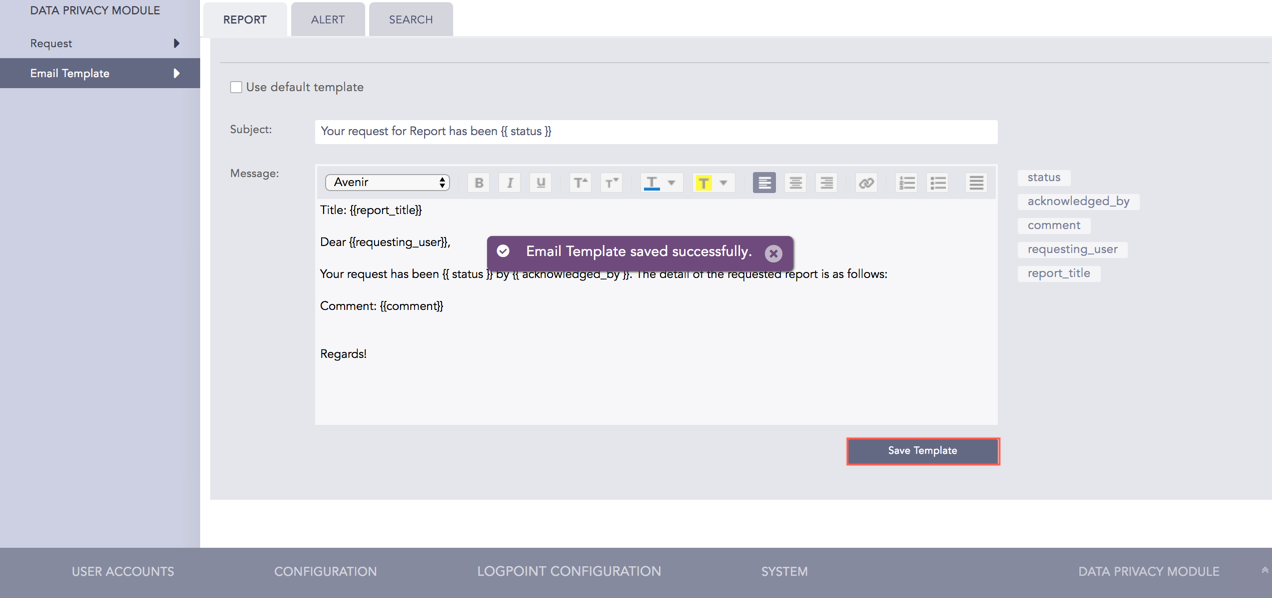The height and width of the screenshot is (598, 1272).
Task: Apply a numbered list
Action: [x=906, y=182]
